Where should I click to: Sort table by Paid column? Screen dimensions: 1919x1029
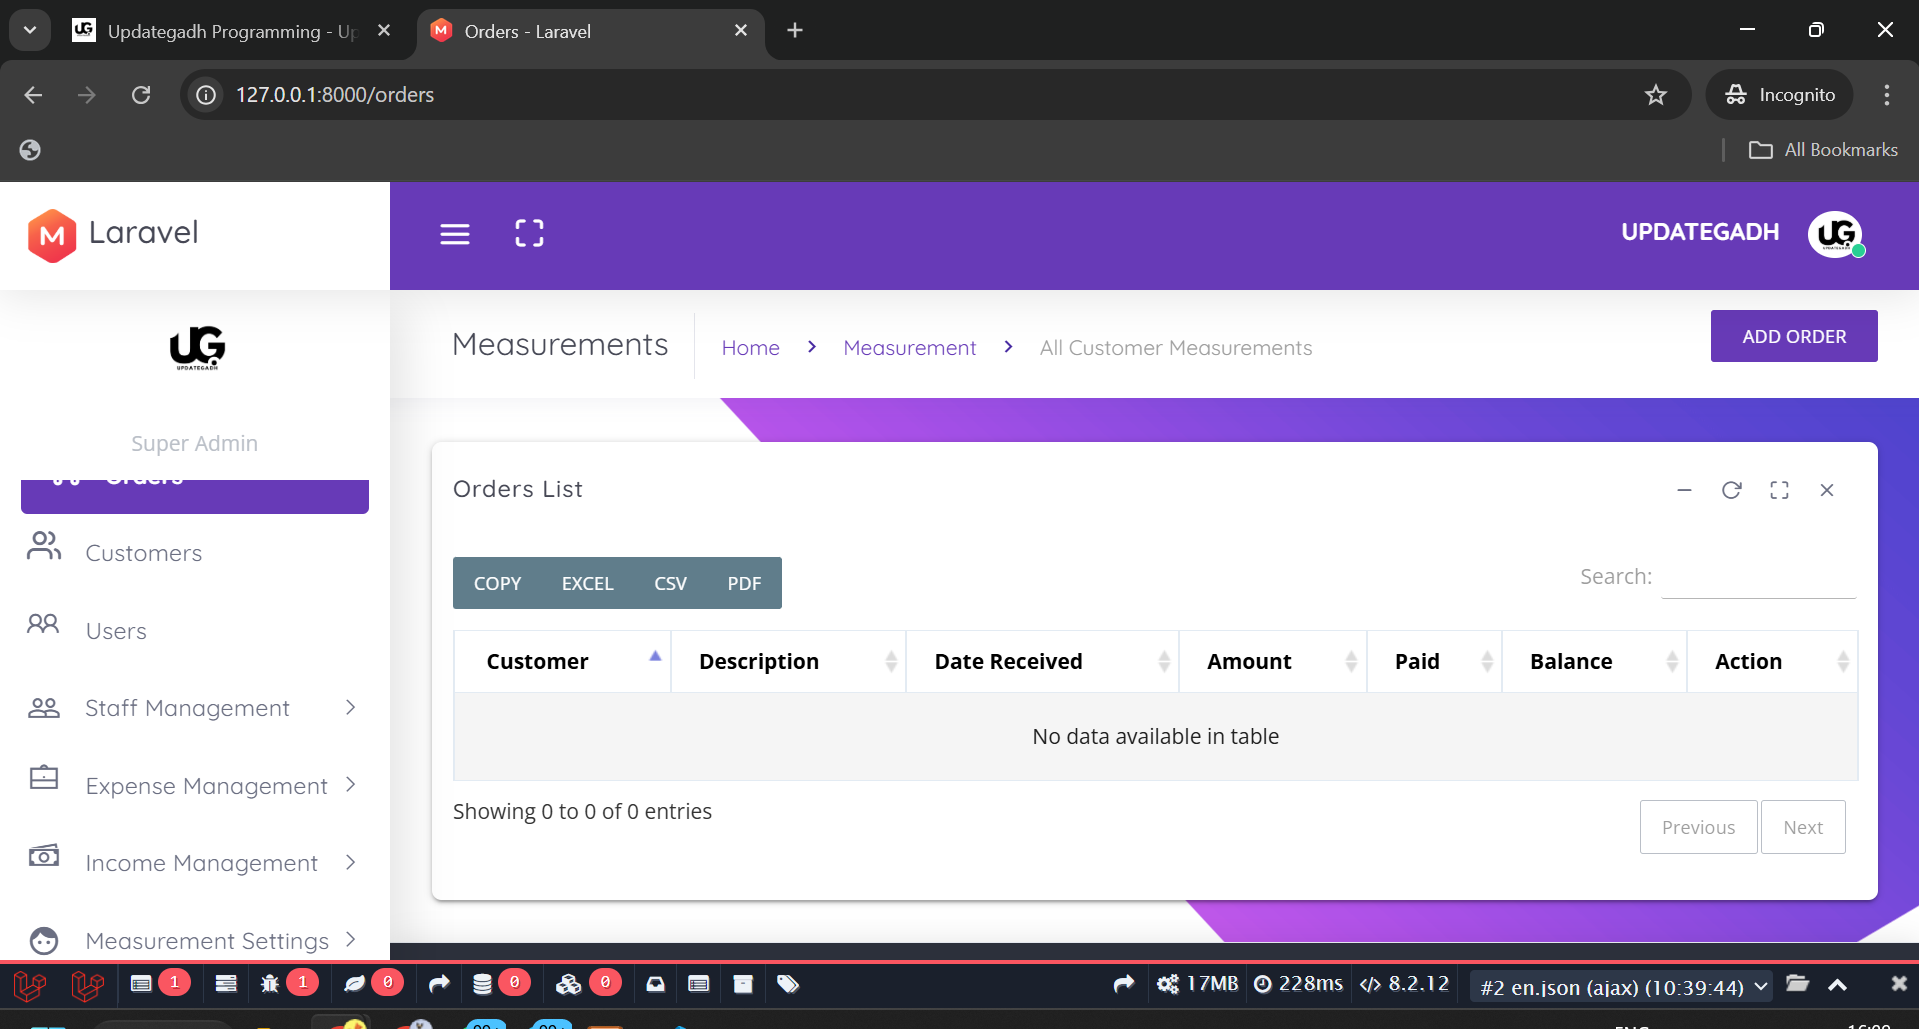click(1435, 661)
